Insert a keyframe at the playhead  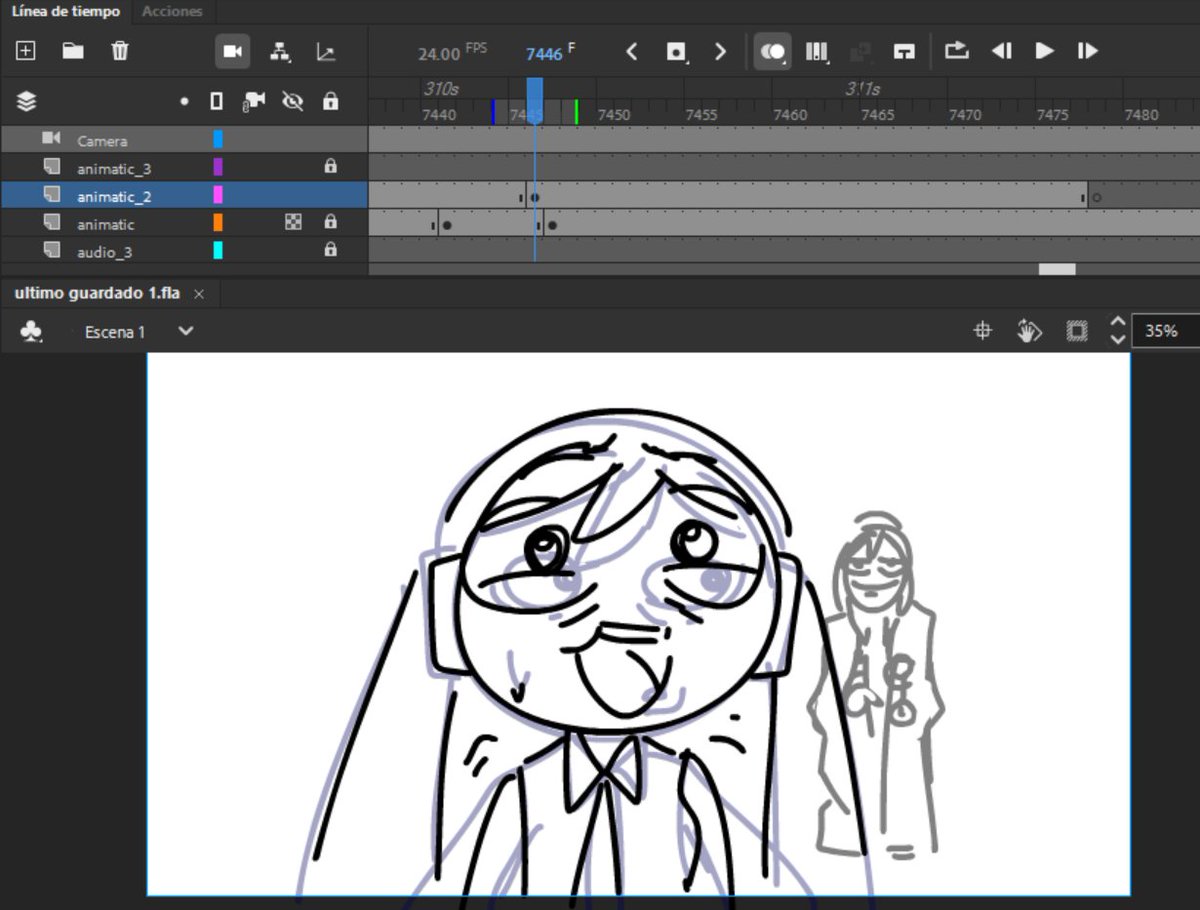pos(676,51)
